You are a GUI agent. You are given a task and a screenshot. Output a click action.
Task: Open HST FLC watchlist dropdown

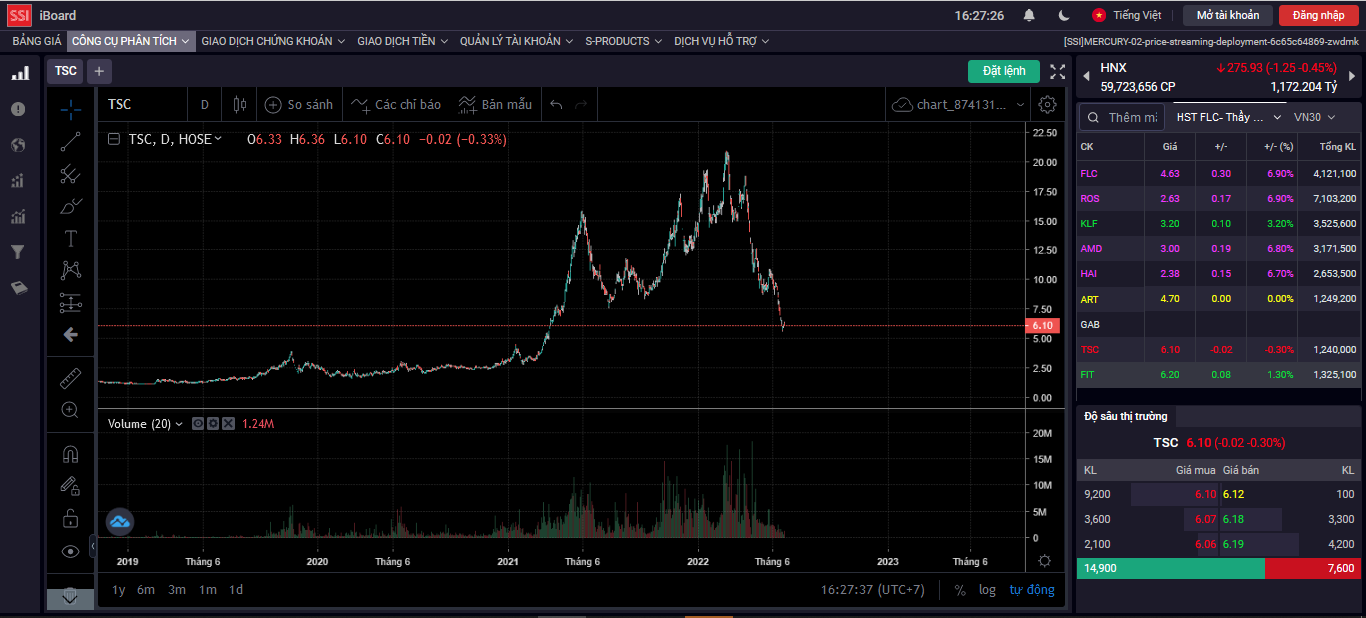point(1228,117)
